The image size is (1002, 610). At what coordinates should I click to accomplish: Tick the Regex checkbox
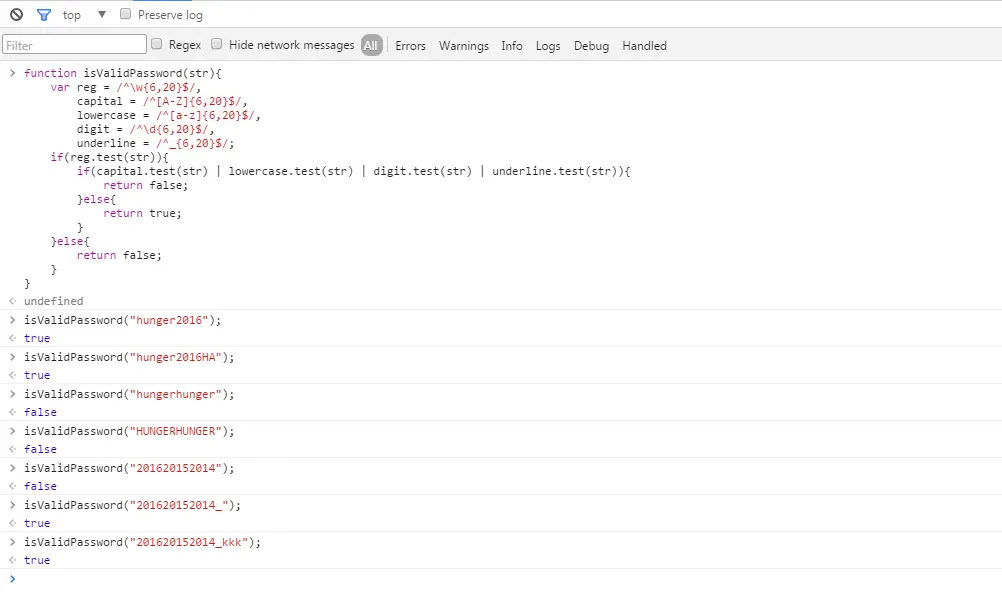[x=157, y=43]
